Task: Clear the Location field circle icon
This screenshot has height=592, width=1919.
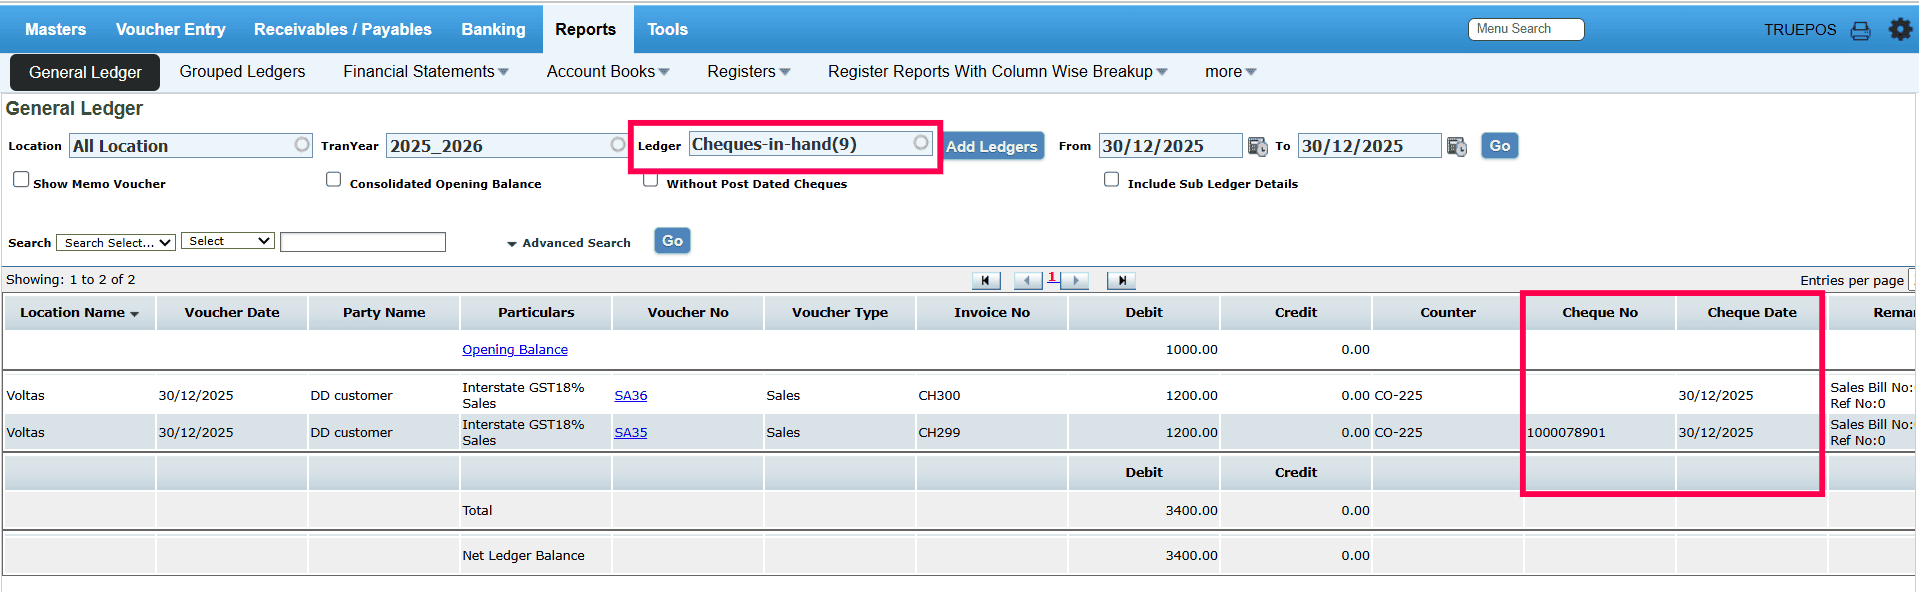Action: pyautogui.click(x=302, y=145)
